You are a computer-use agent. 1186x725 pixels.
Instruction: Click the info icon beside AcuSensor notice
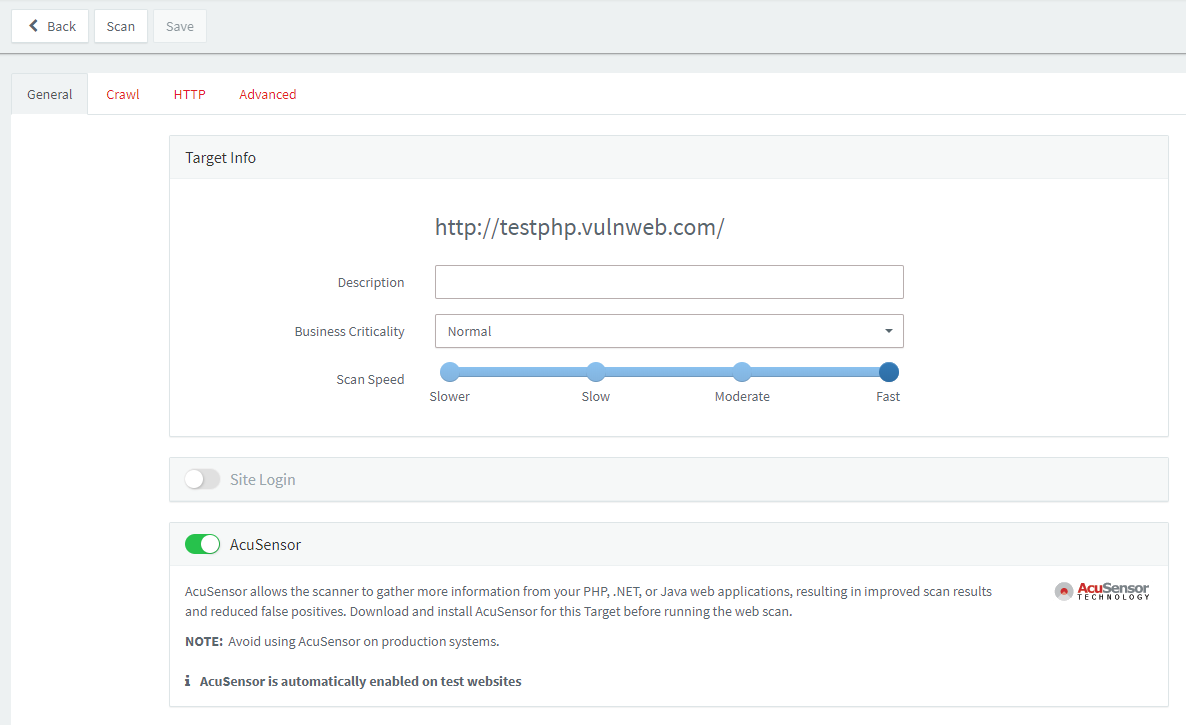188,681
